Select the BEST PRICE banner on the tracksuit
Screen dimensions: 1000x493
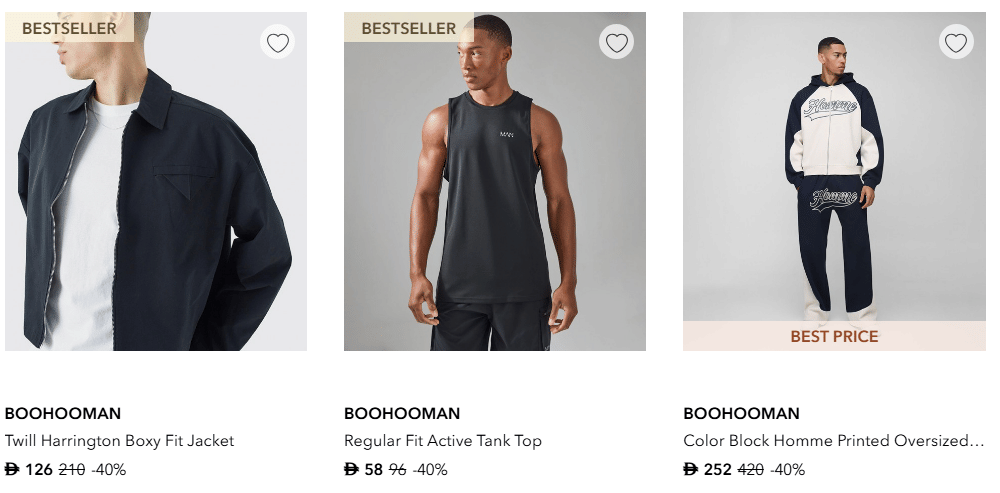click(x=834, y=337)
